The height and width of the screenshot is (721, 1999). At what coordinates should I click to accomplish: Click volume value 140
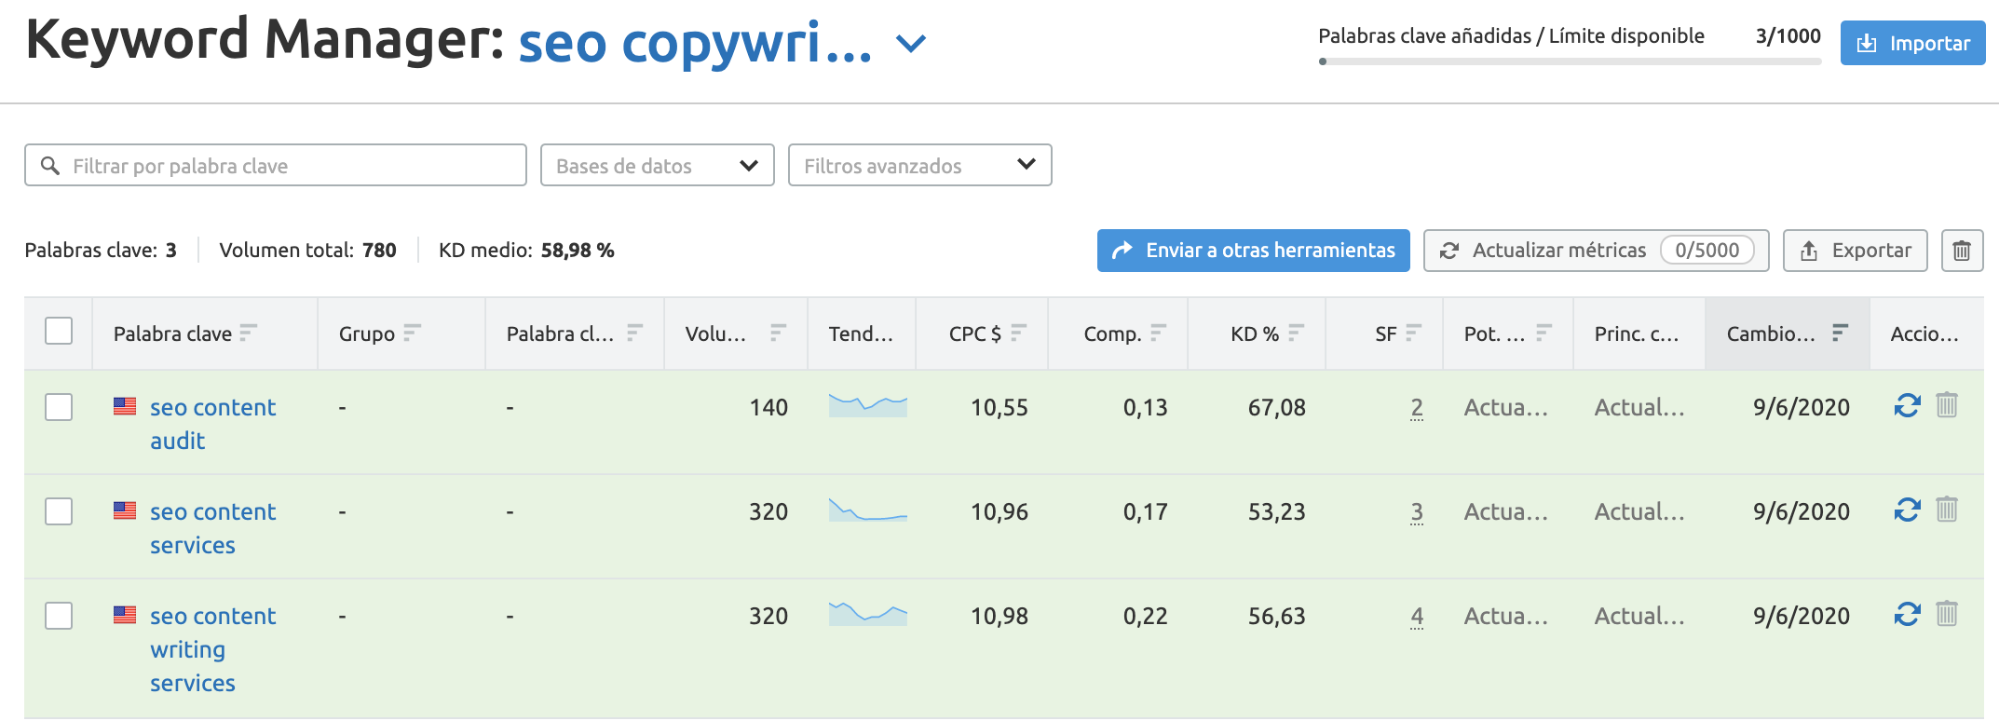[768, 407]
